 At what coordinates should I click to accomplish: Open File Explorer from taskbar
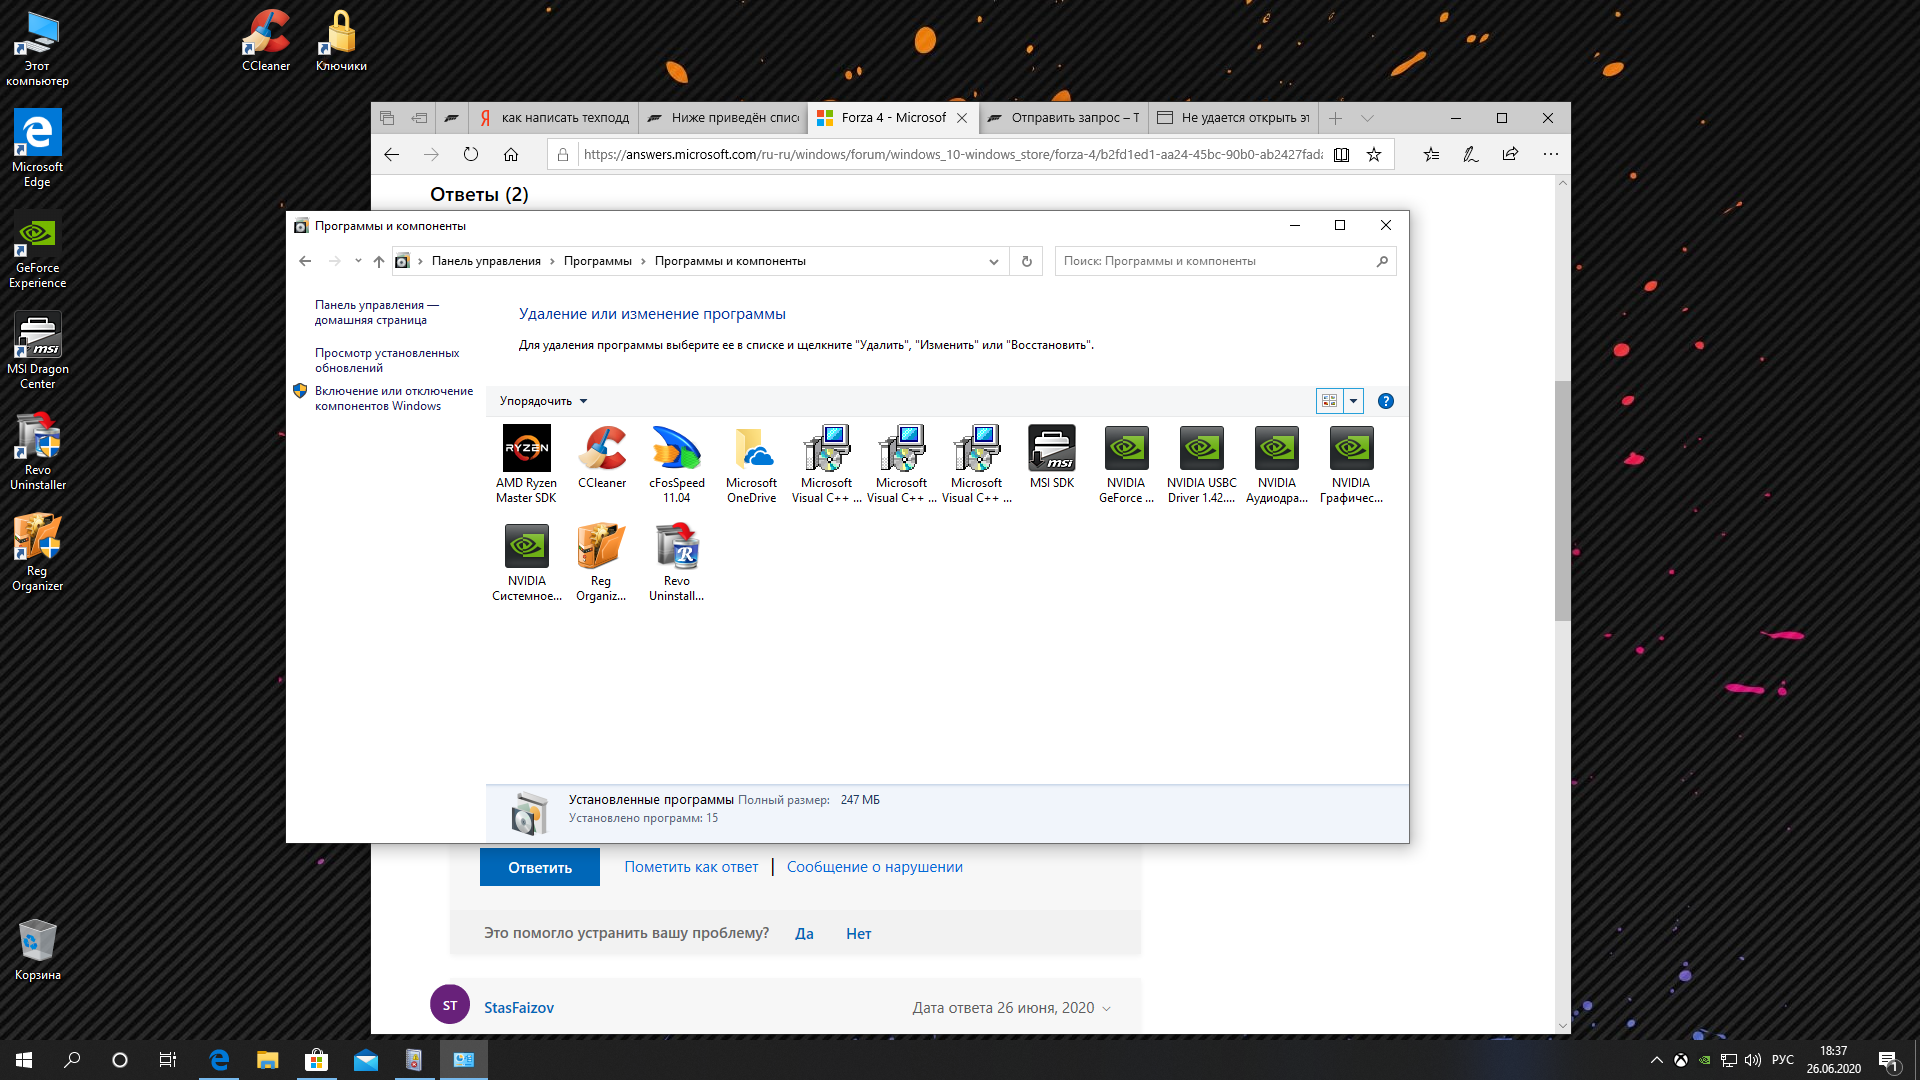267,1060
